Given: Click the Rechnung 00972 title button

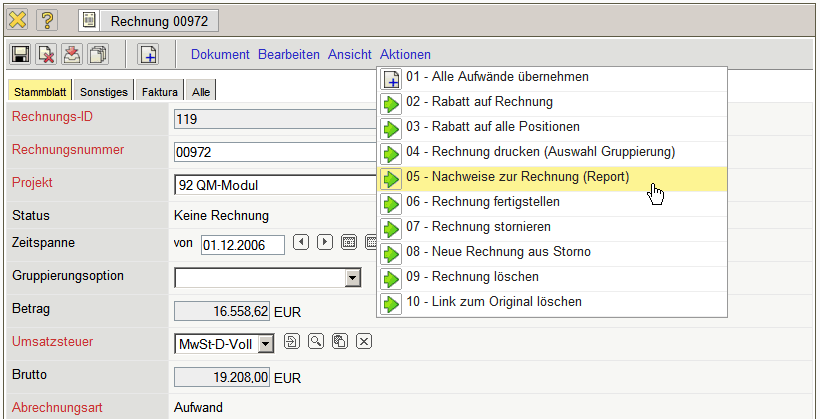Looking at the screenshot, I should coord(148,20).
